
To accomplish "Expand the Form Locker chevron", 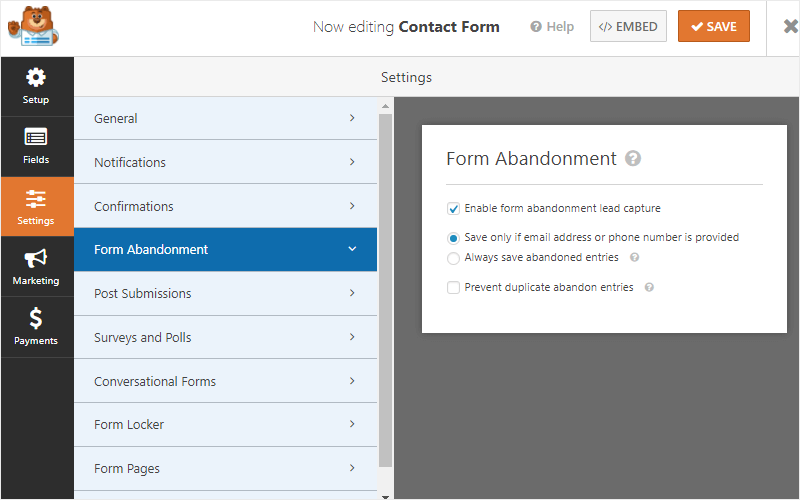I will (x=352, y=424).
